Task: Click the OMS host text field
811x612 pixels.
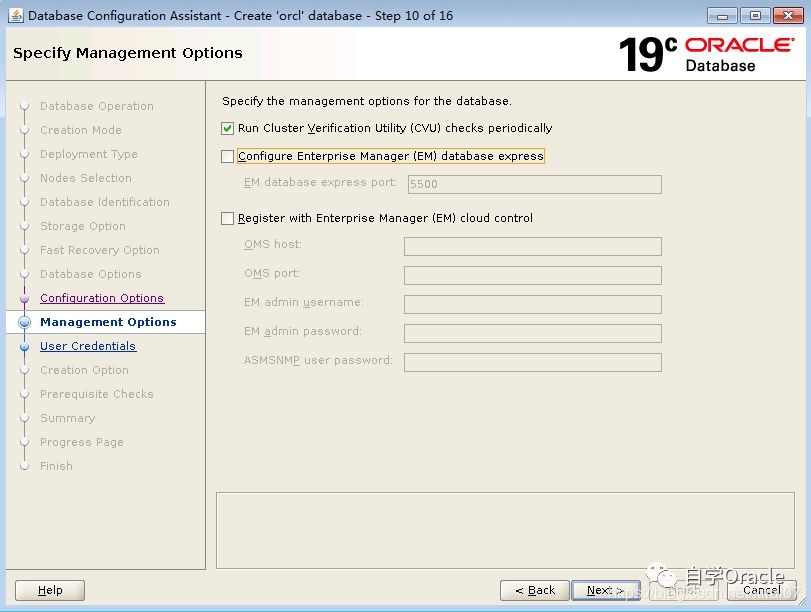Action: point(532,246)
